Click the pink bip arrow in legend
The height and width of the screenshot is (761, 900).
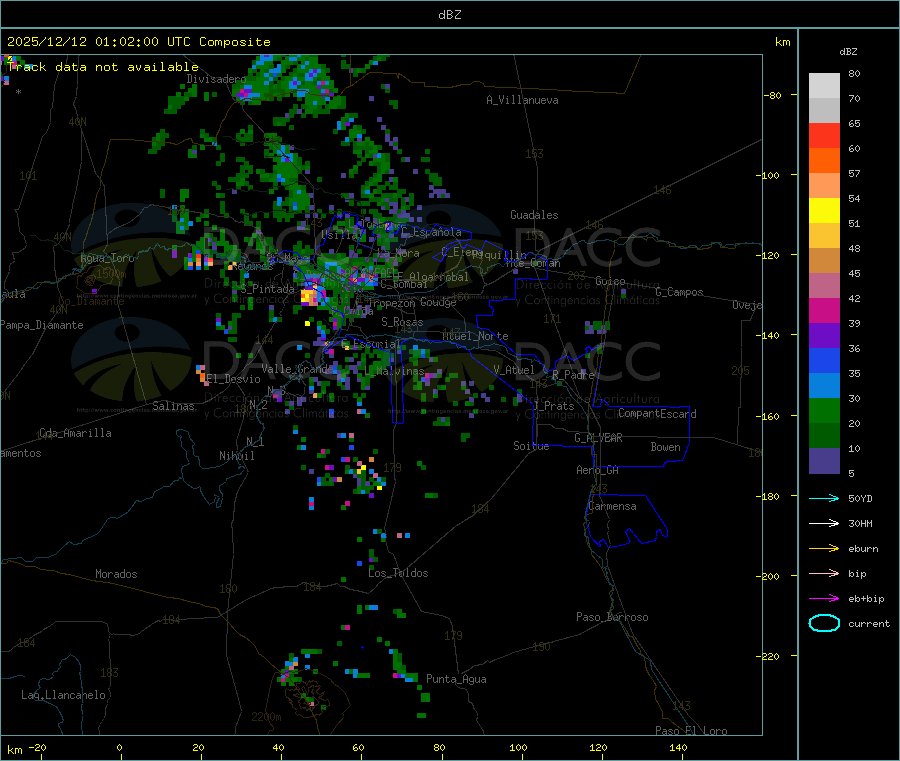pyautogui.click(x=824, y=573)
